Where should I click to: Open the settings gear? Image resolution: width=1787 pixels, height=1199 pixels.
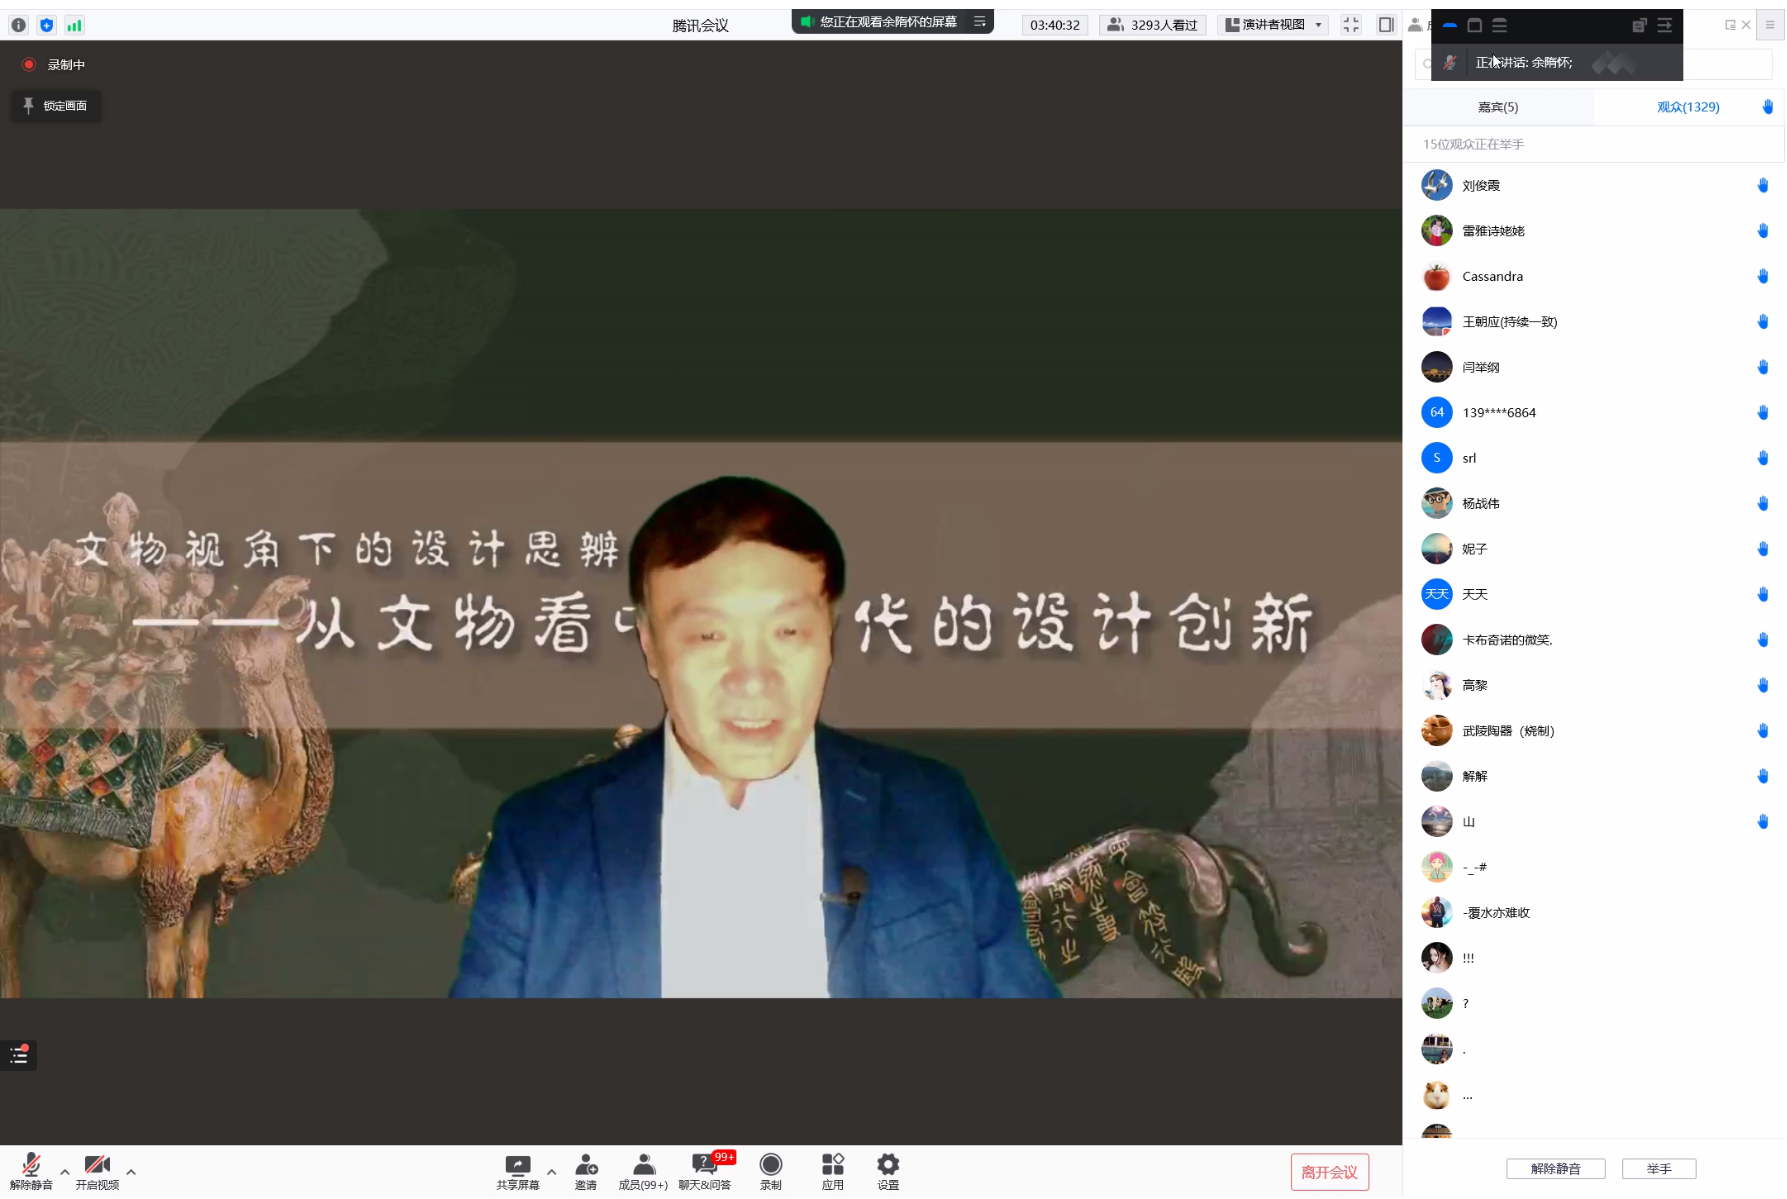pyautogui.click(x=888, y=1170)
